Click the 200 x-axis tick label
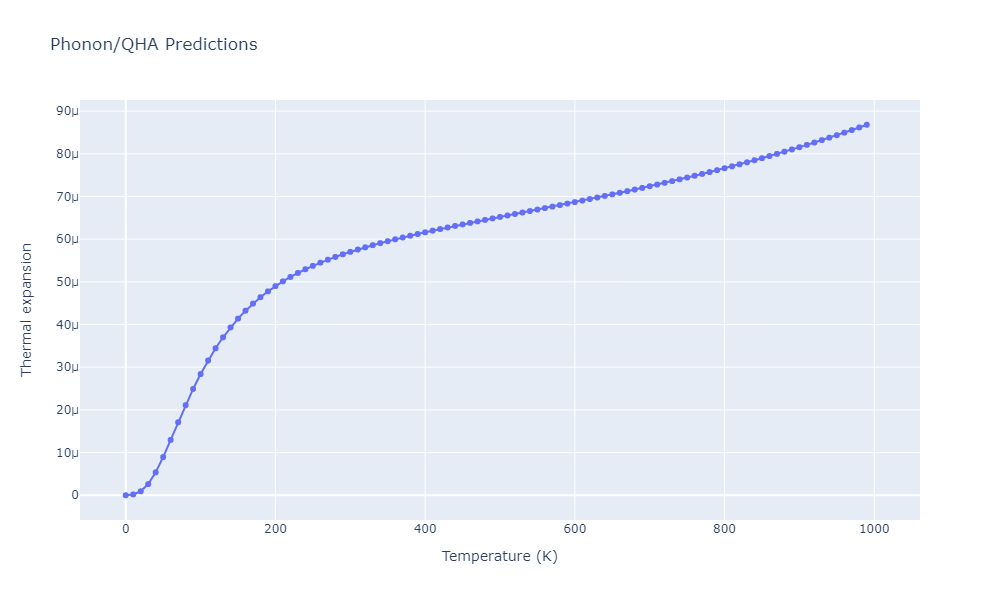 pyautogui.click(x=276, y=529)
